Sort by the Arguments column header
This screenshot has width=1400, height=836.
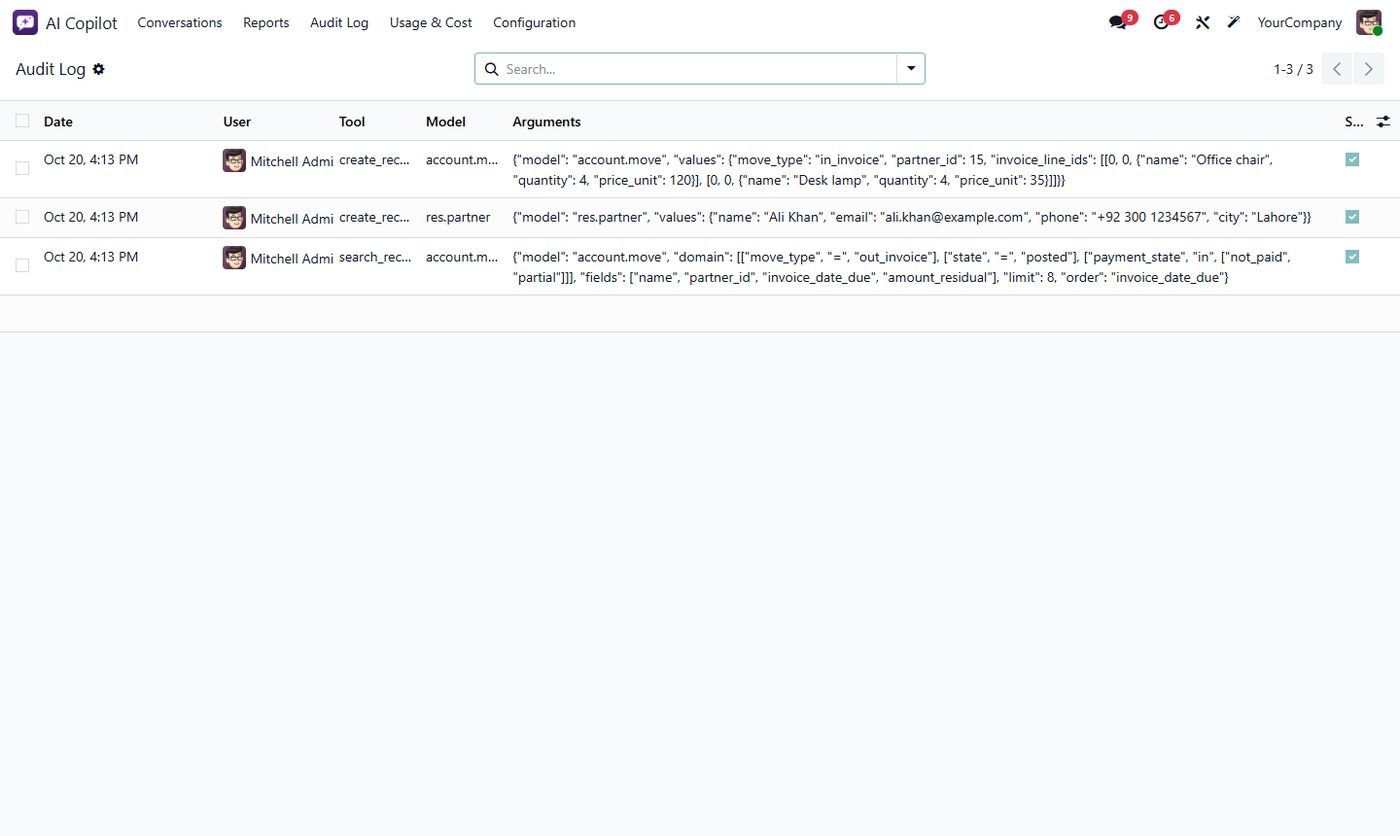(x=547, y=122)
